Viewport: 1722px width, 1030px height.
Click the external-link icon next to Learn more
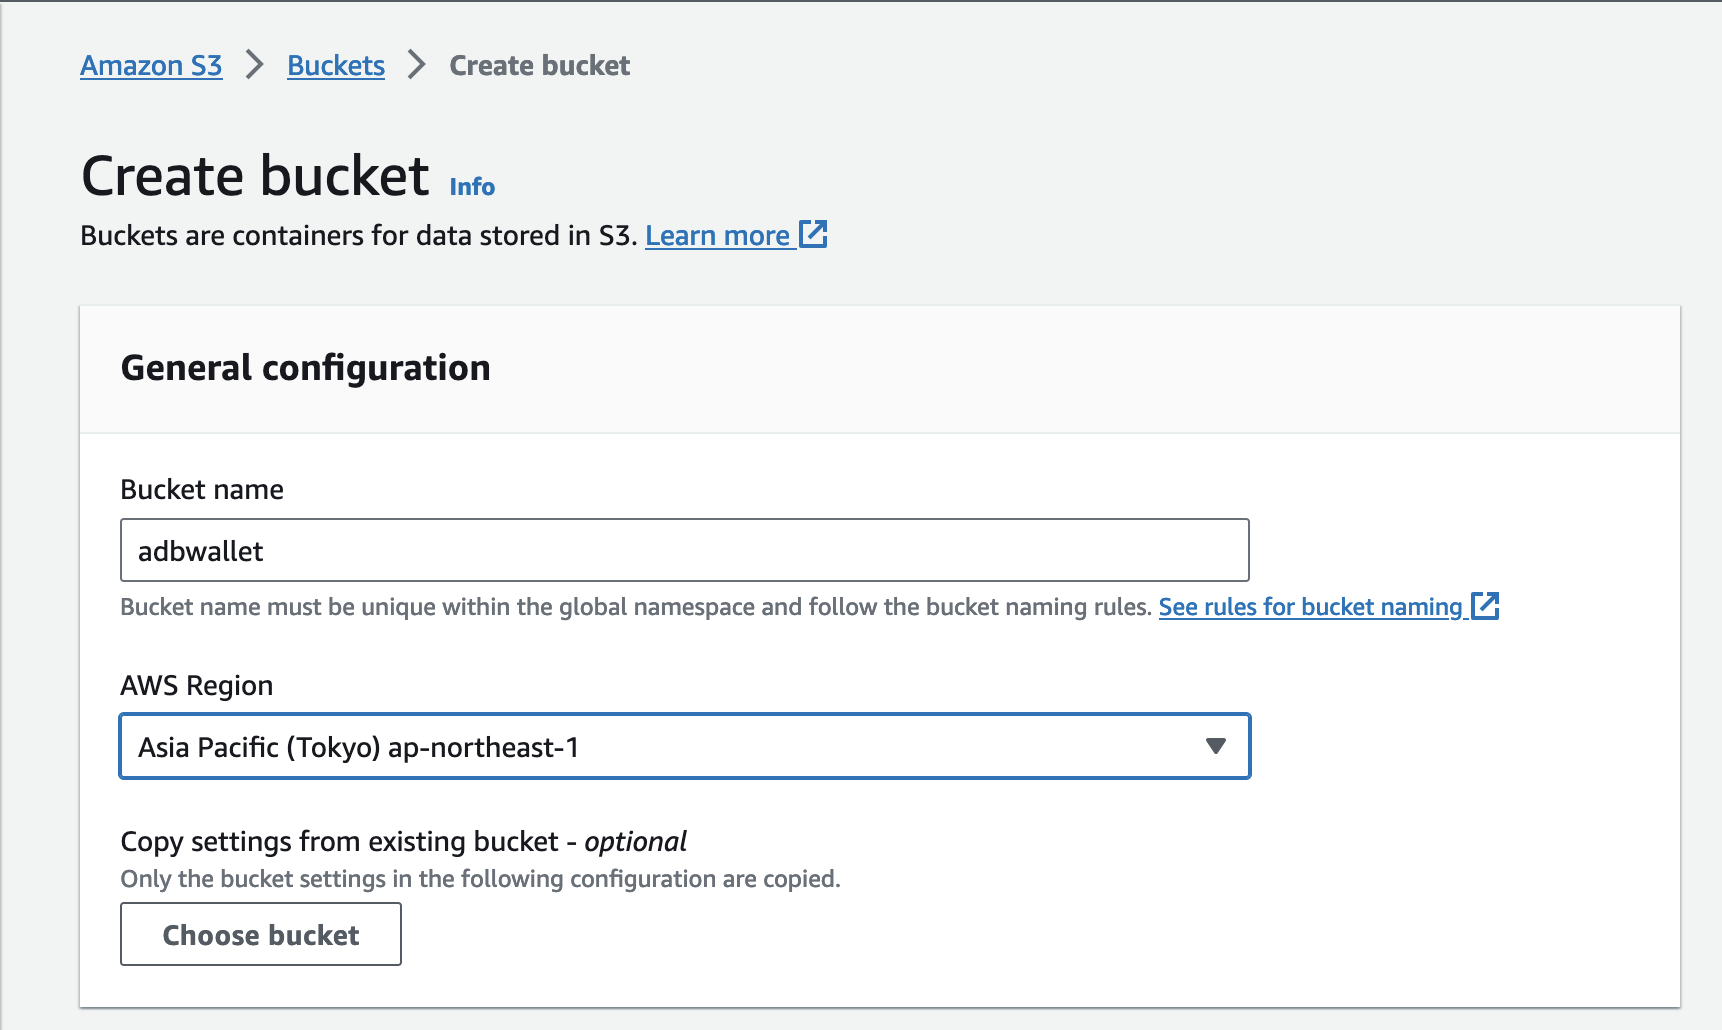[813, 235]
